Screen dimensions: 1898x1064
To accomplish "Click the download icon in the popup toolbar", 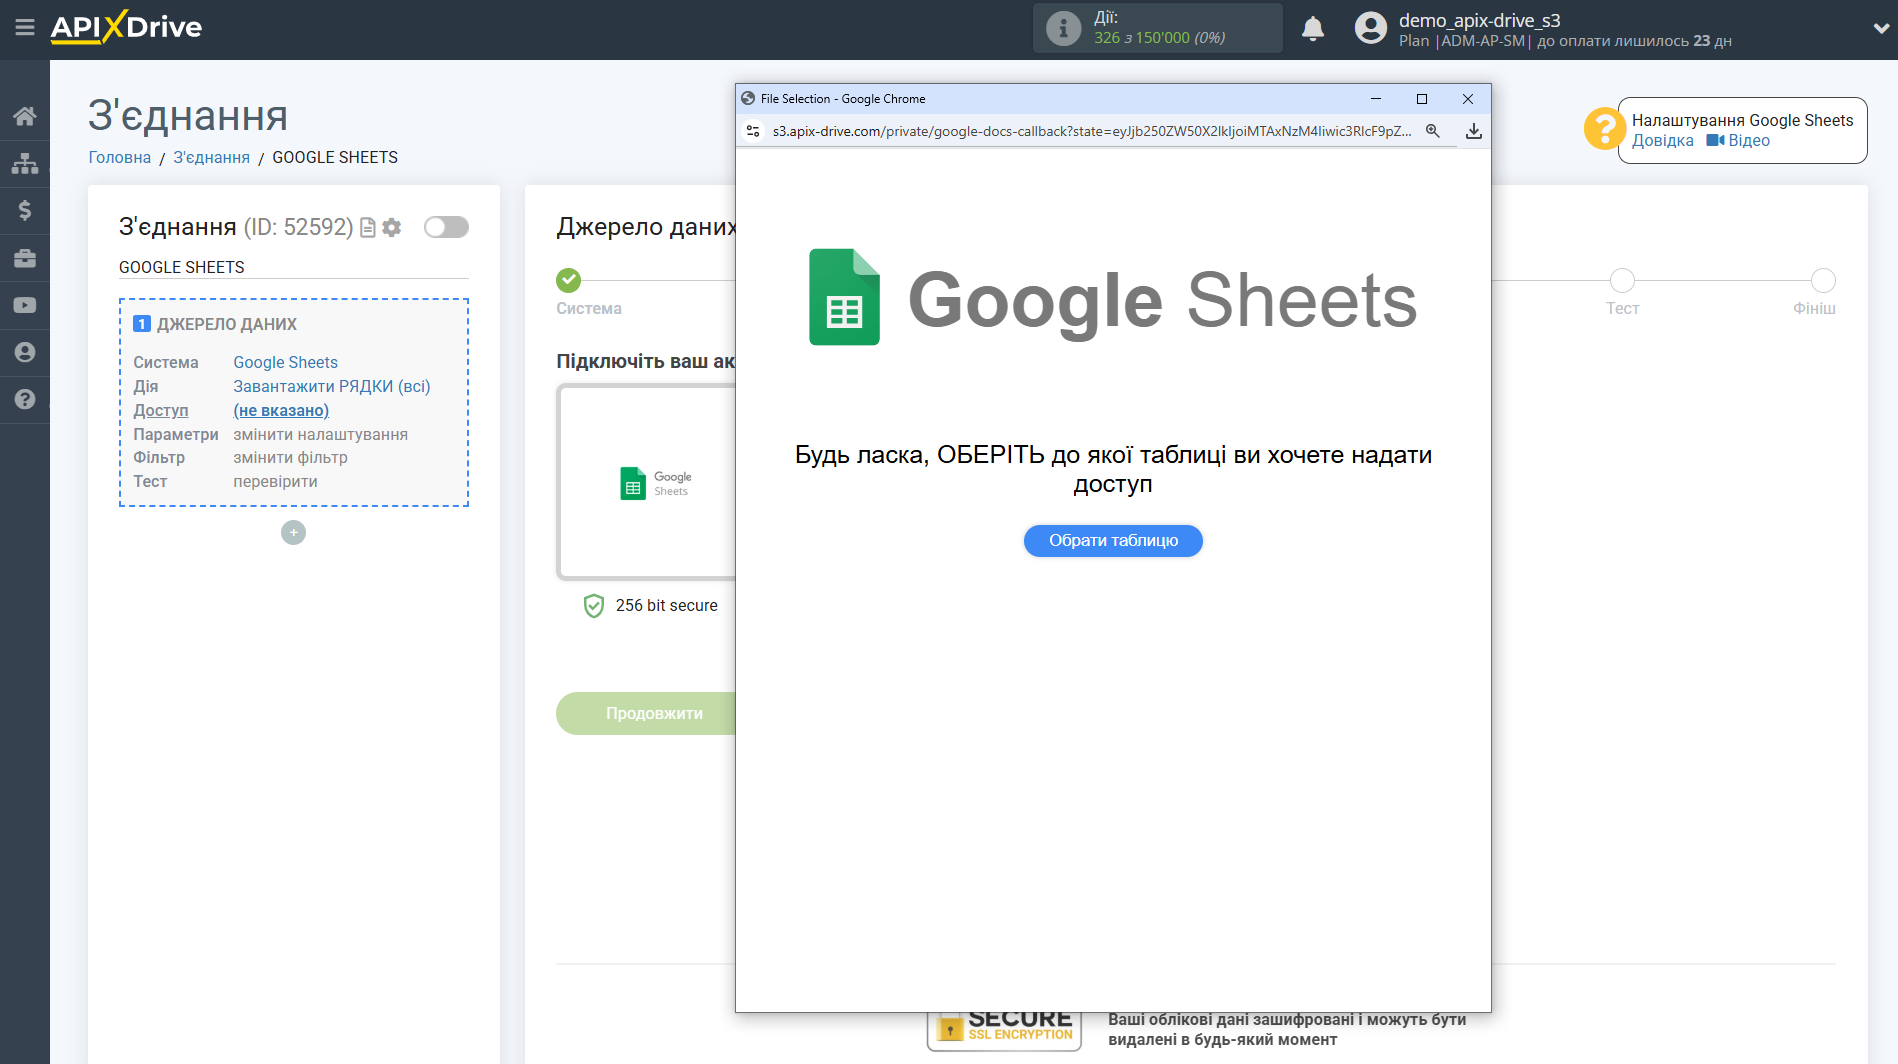I will pyautogui.click(x=1474, y=131).
